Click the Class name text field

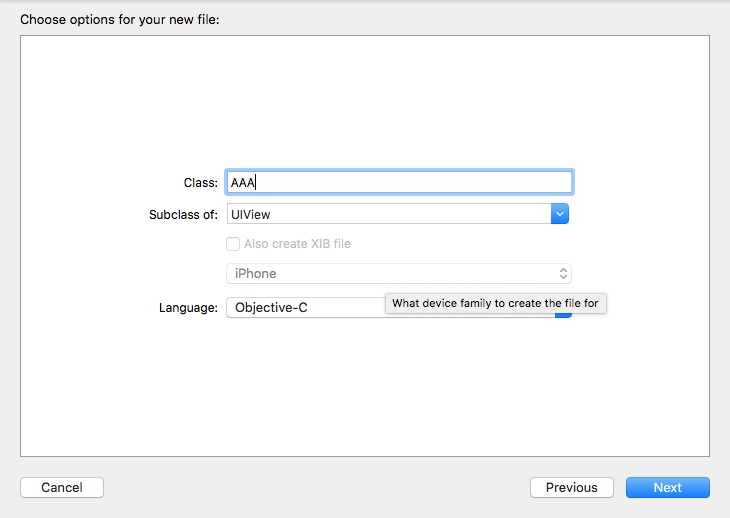(399, 182)
